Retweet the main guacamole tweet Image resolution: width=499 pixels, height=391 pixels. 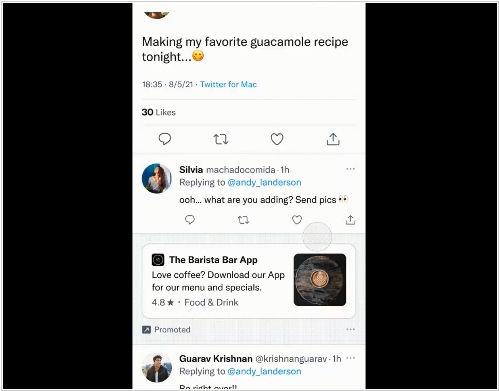click(x=221, y=139)
